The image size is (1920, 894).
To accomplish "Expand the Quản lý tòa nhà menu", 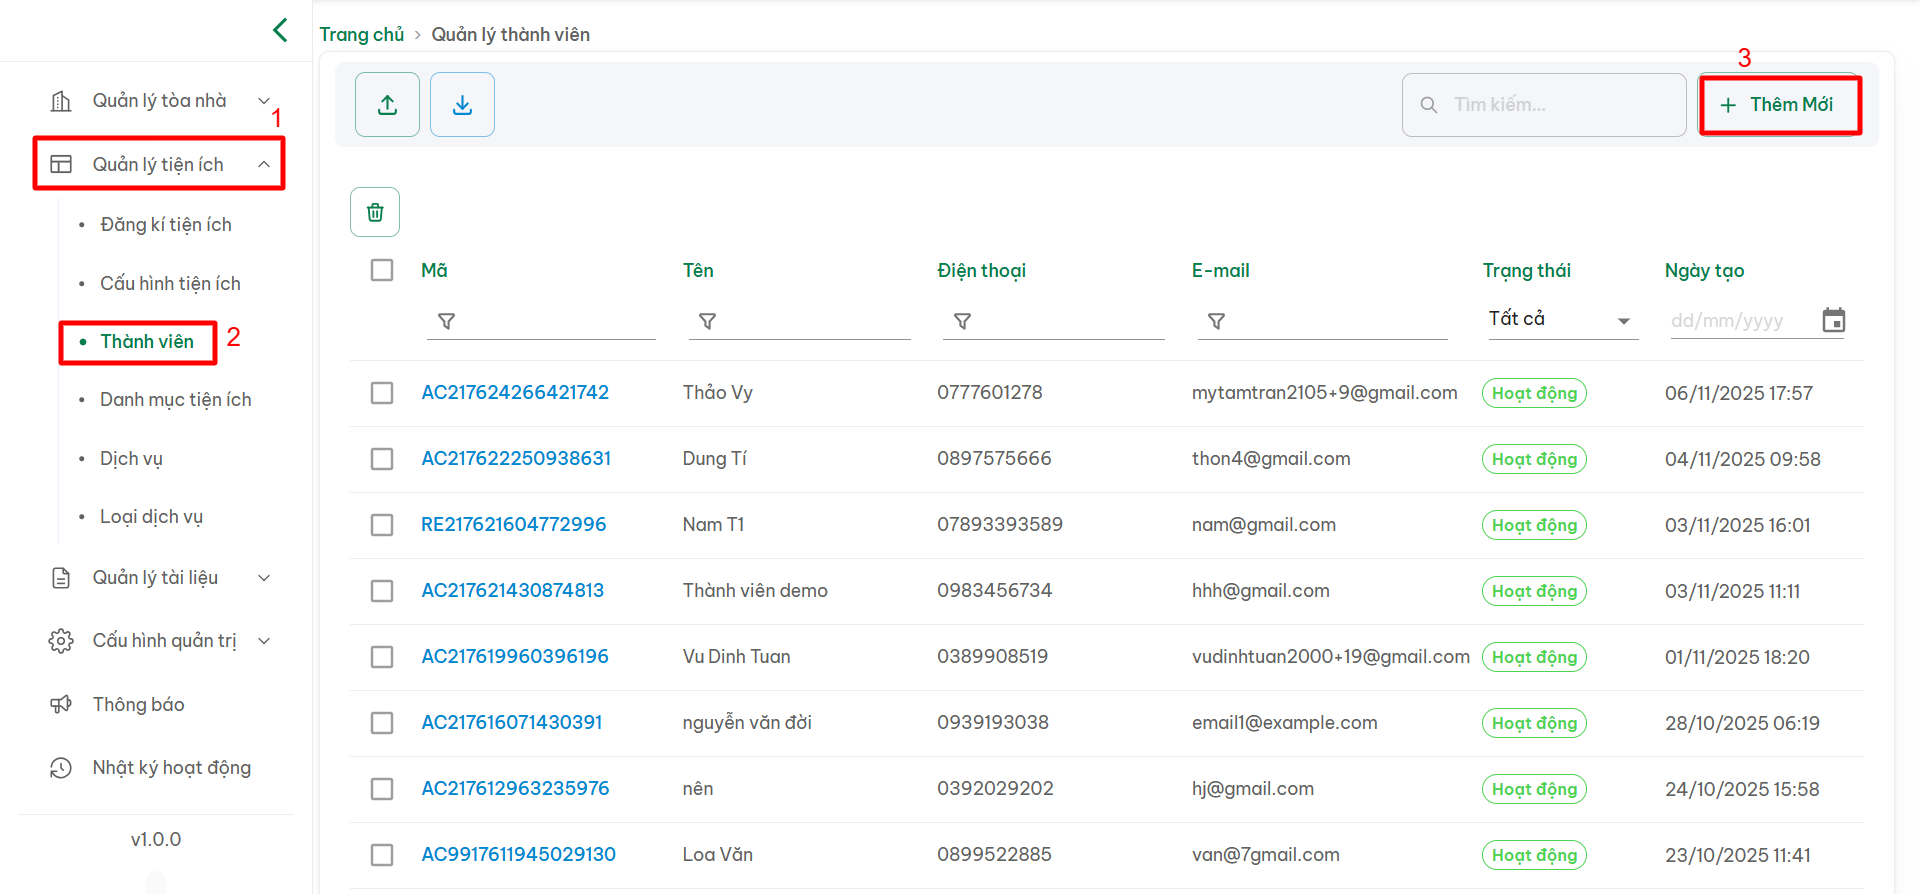I will coord(160,101).
